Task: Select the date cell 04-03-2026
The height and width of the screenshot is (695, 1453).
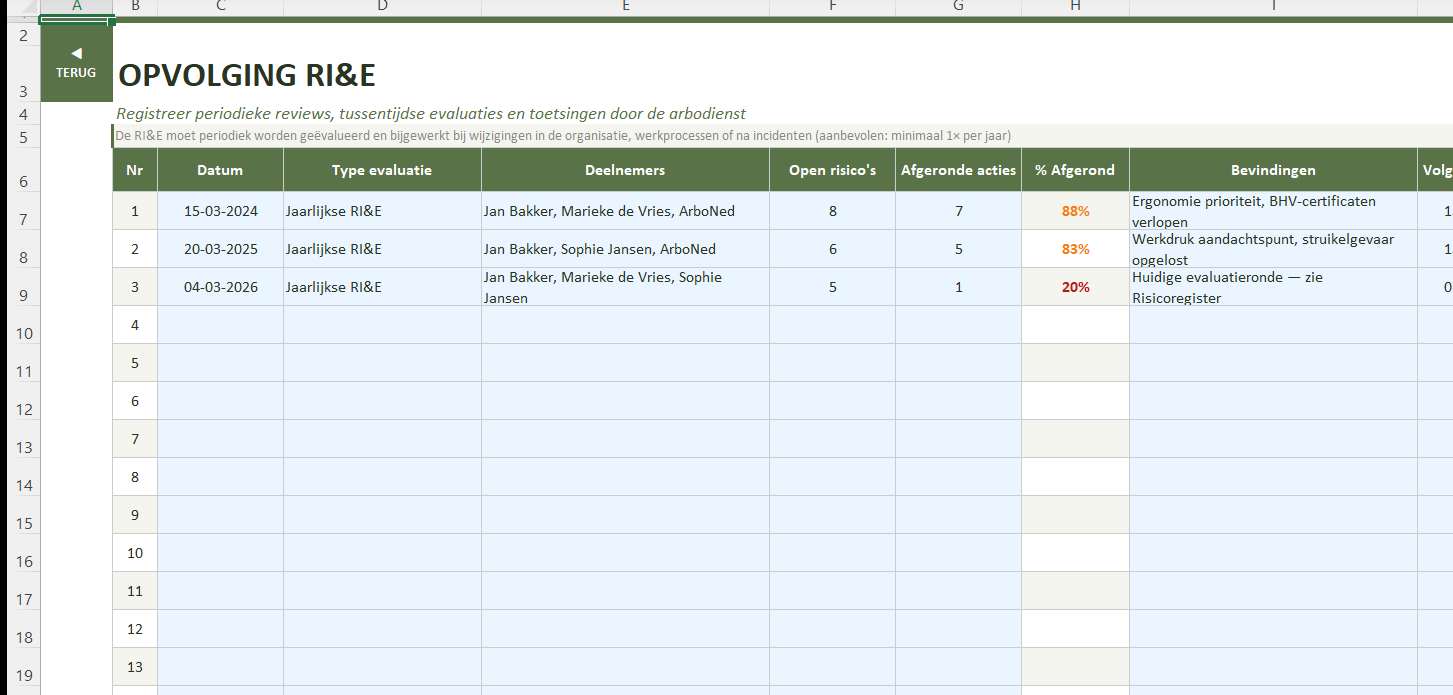Action: click(220, 287)
